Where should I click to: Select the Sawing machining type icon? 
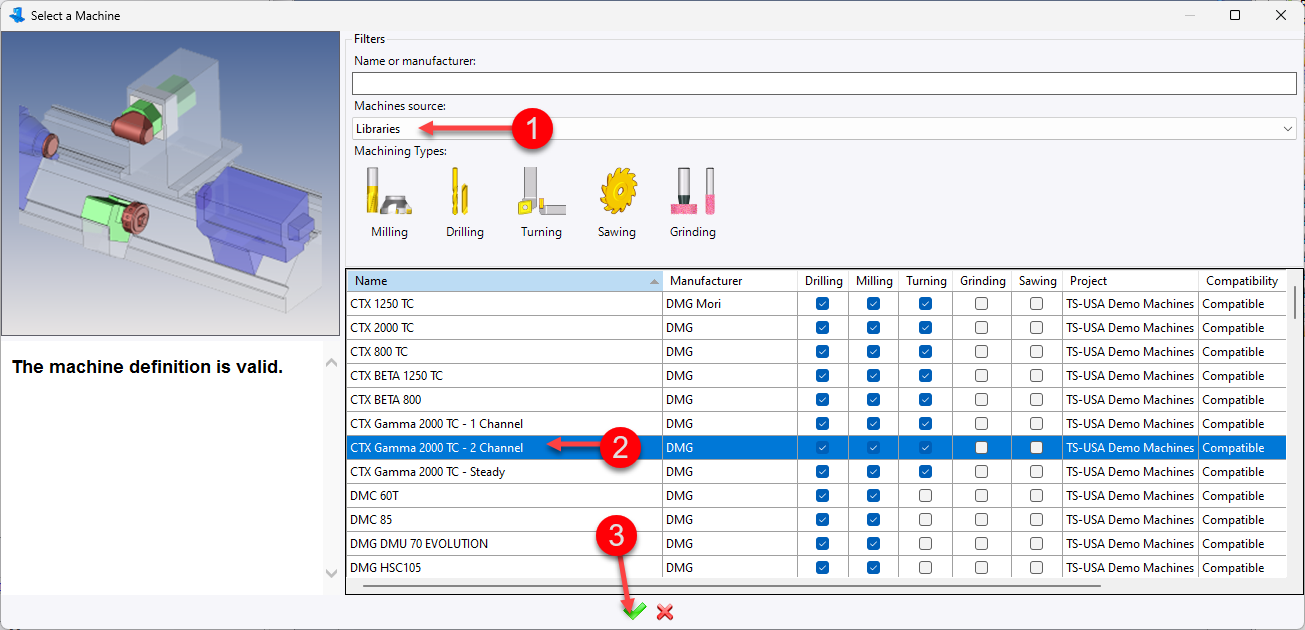tap(617, 191)
